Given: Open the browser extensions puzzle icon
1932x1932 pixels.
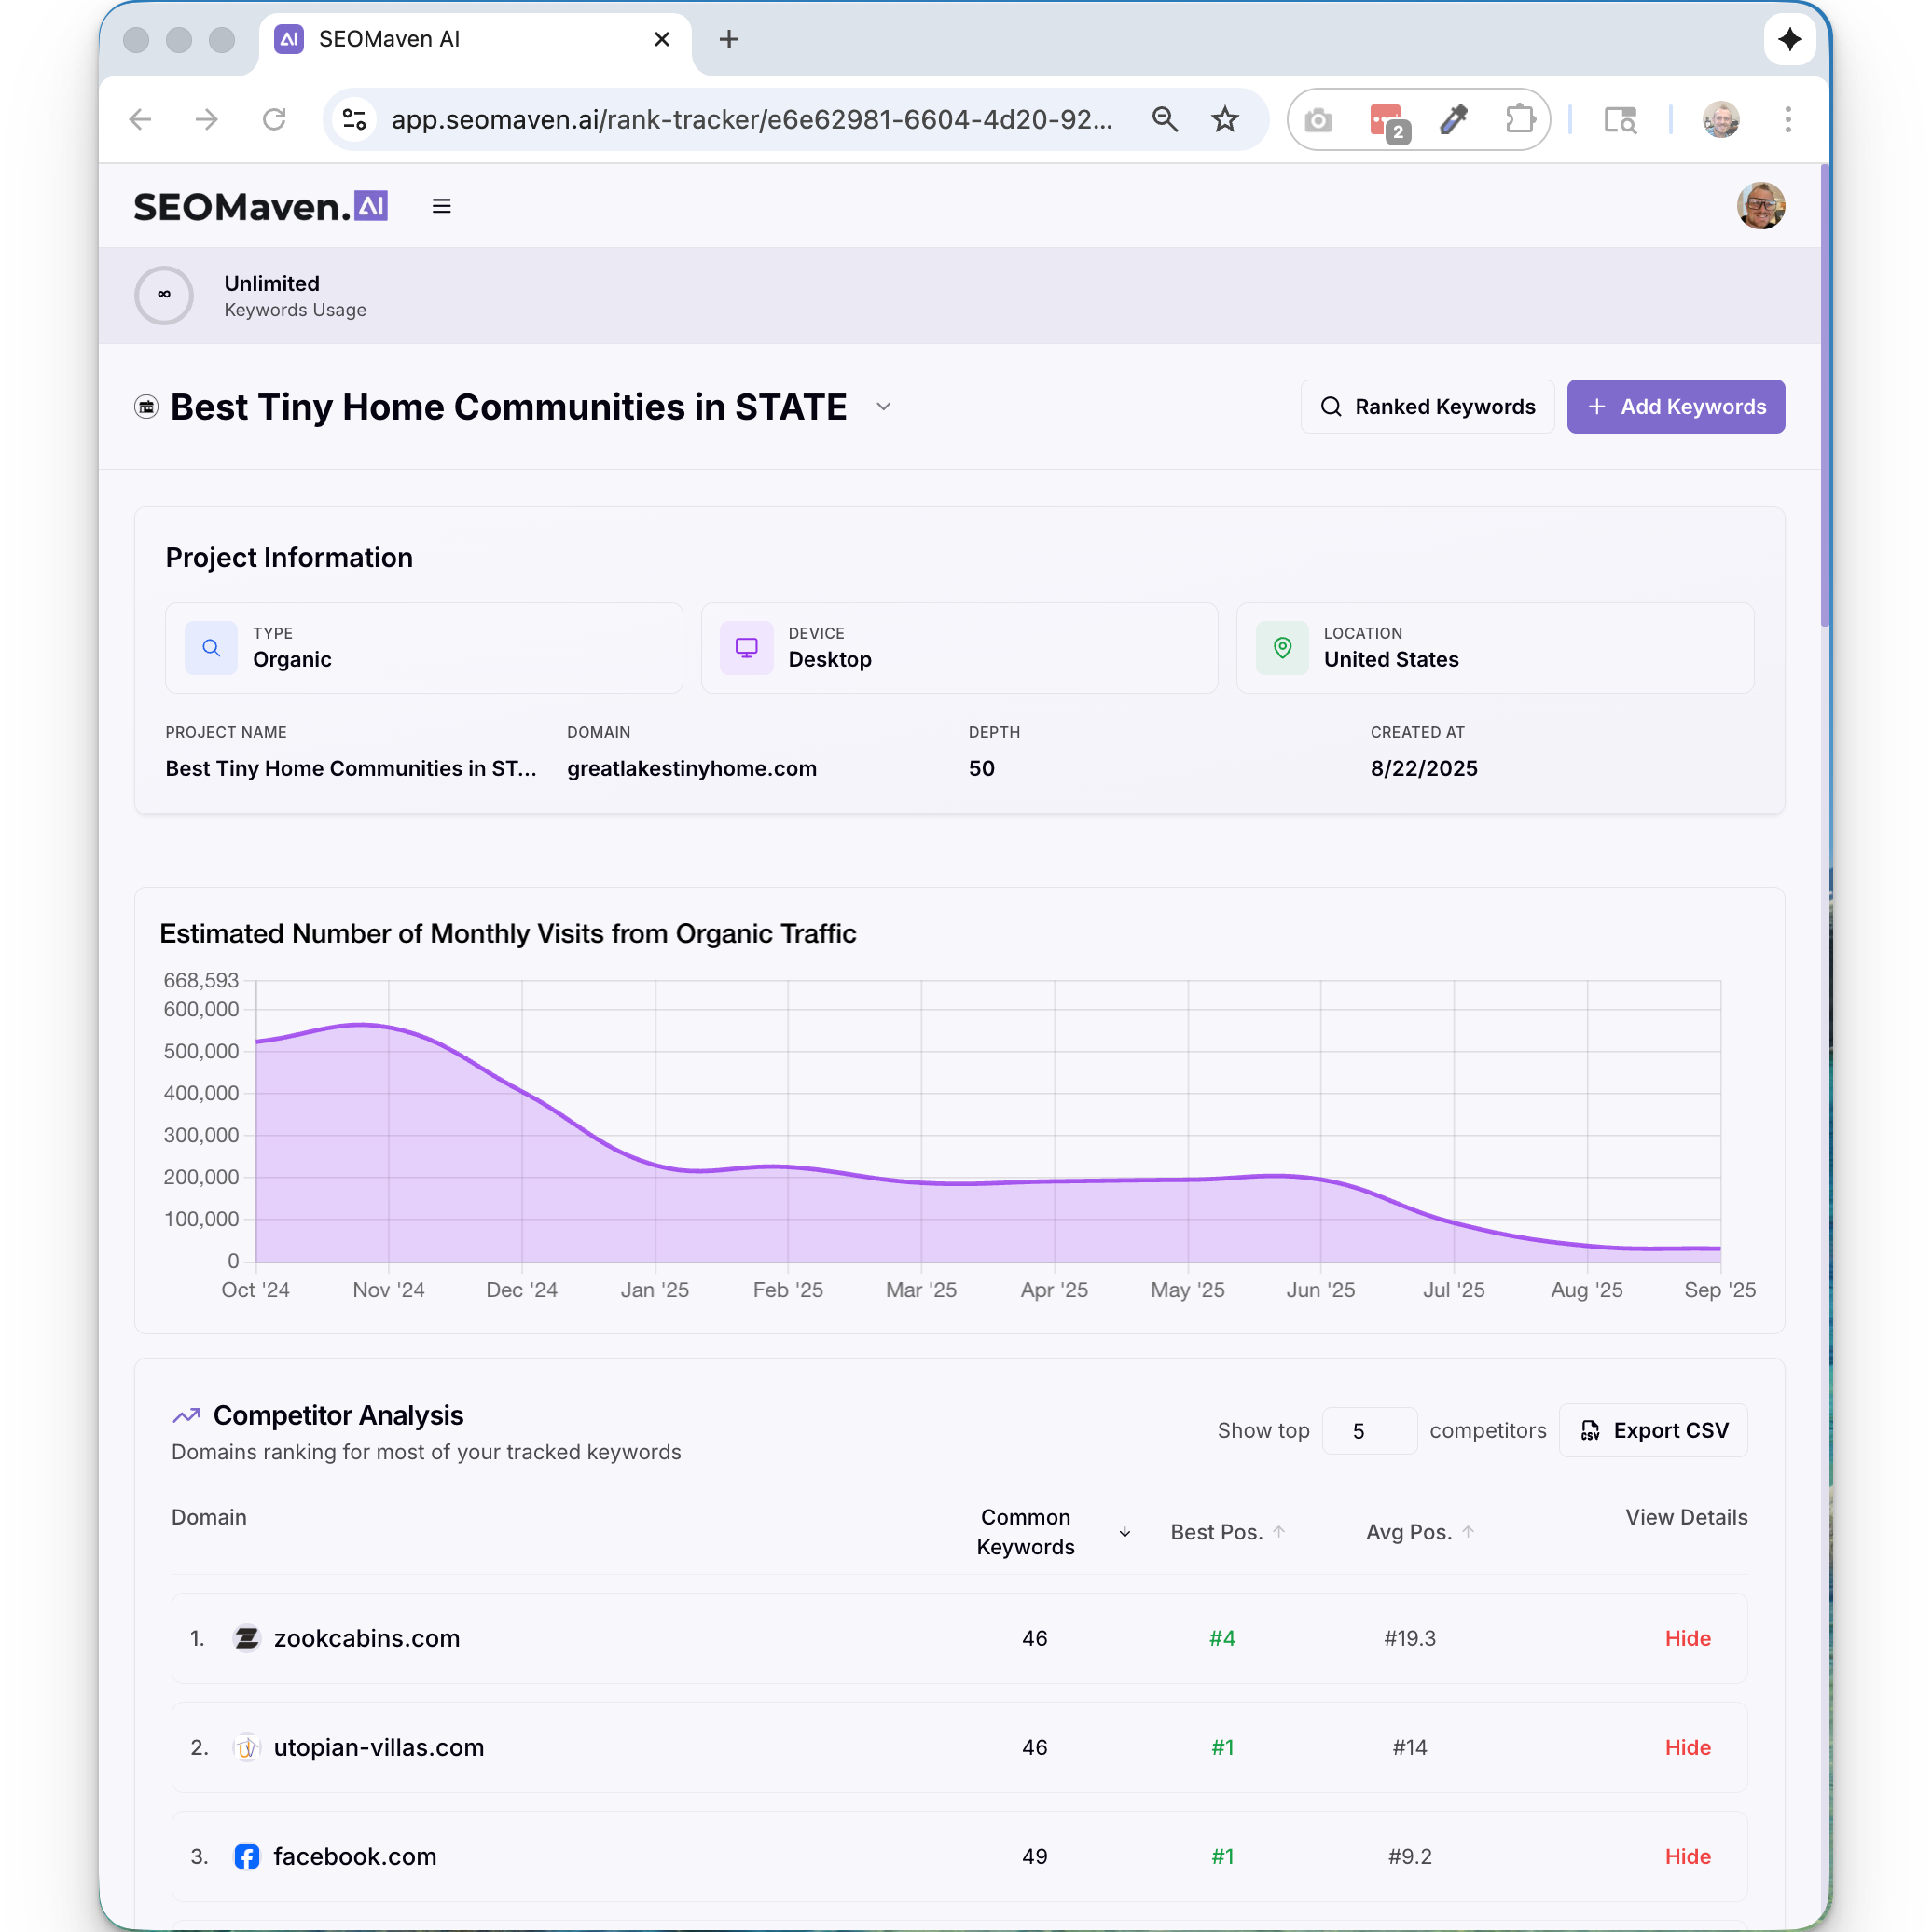Looking at the screenshot, I should pos(1519,120).
